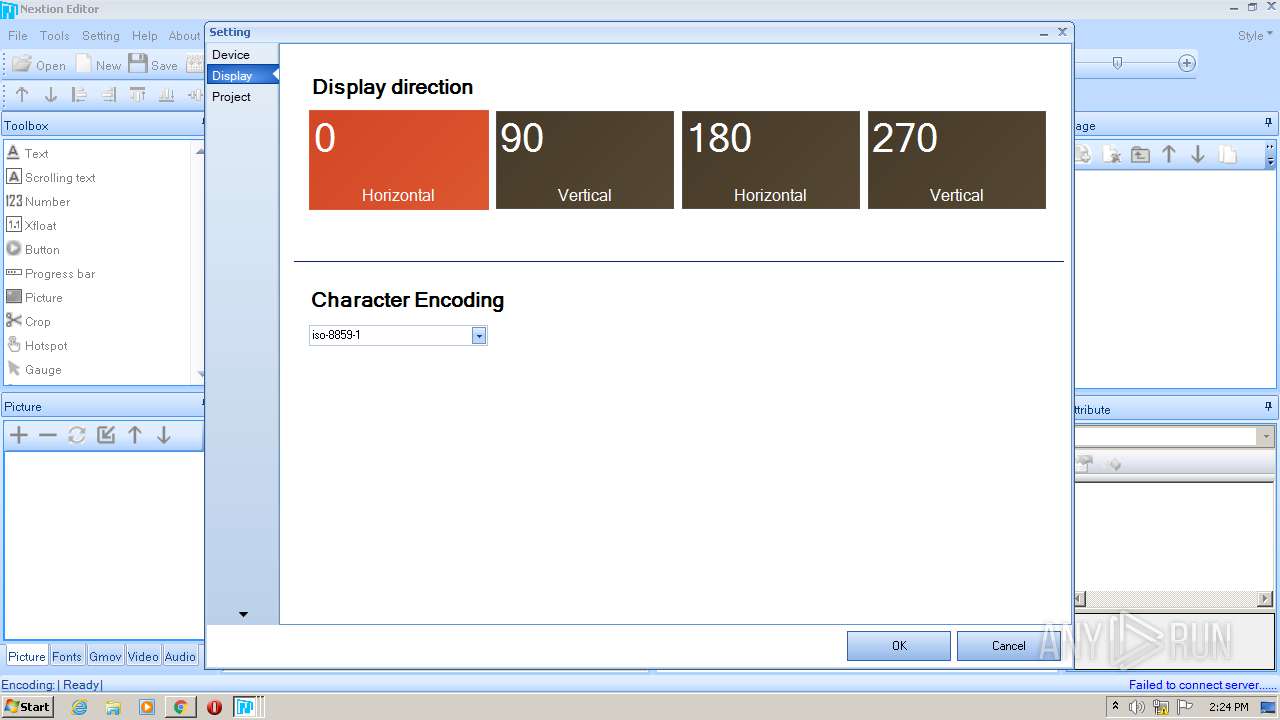Viewport: 1280px width, 720px height.
Task: Pin the Page panel
Action: point(1269,124)
